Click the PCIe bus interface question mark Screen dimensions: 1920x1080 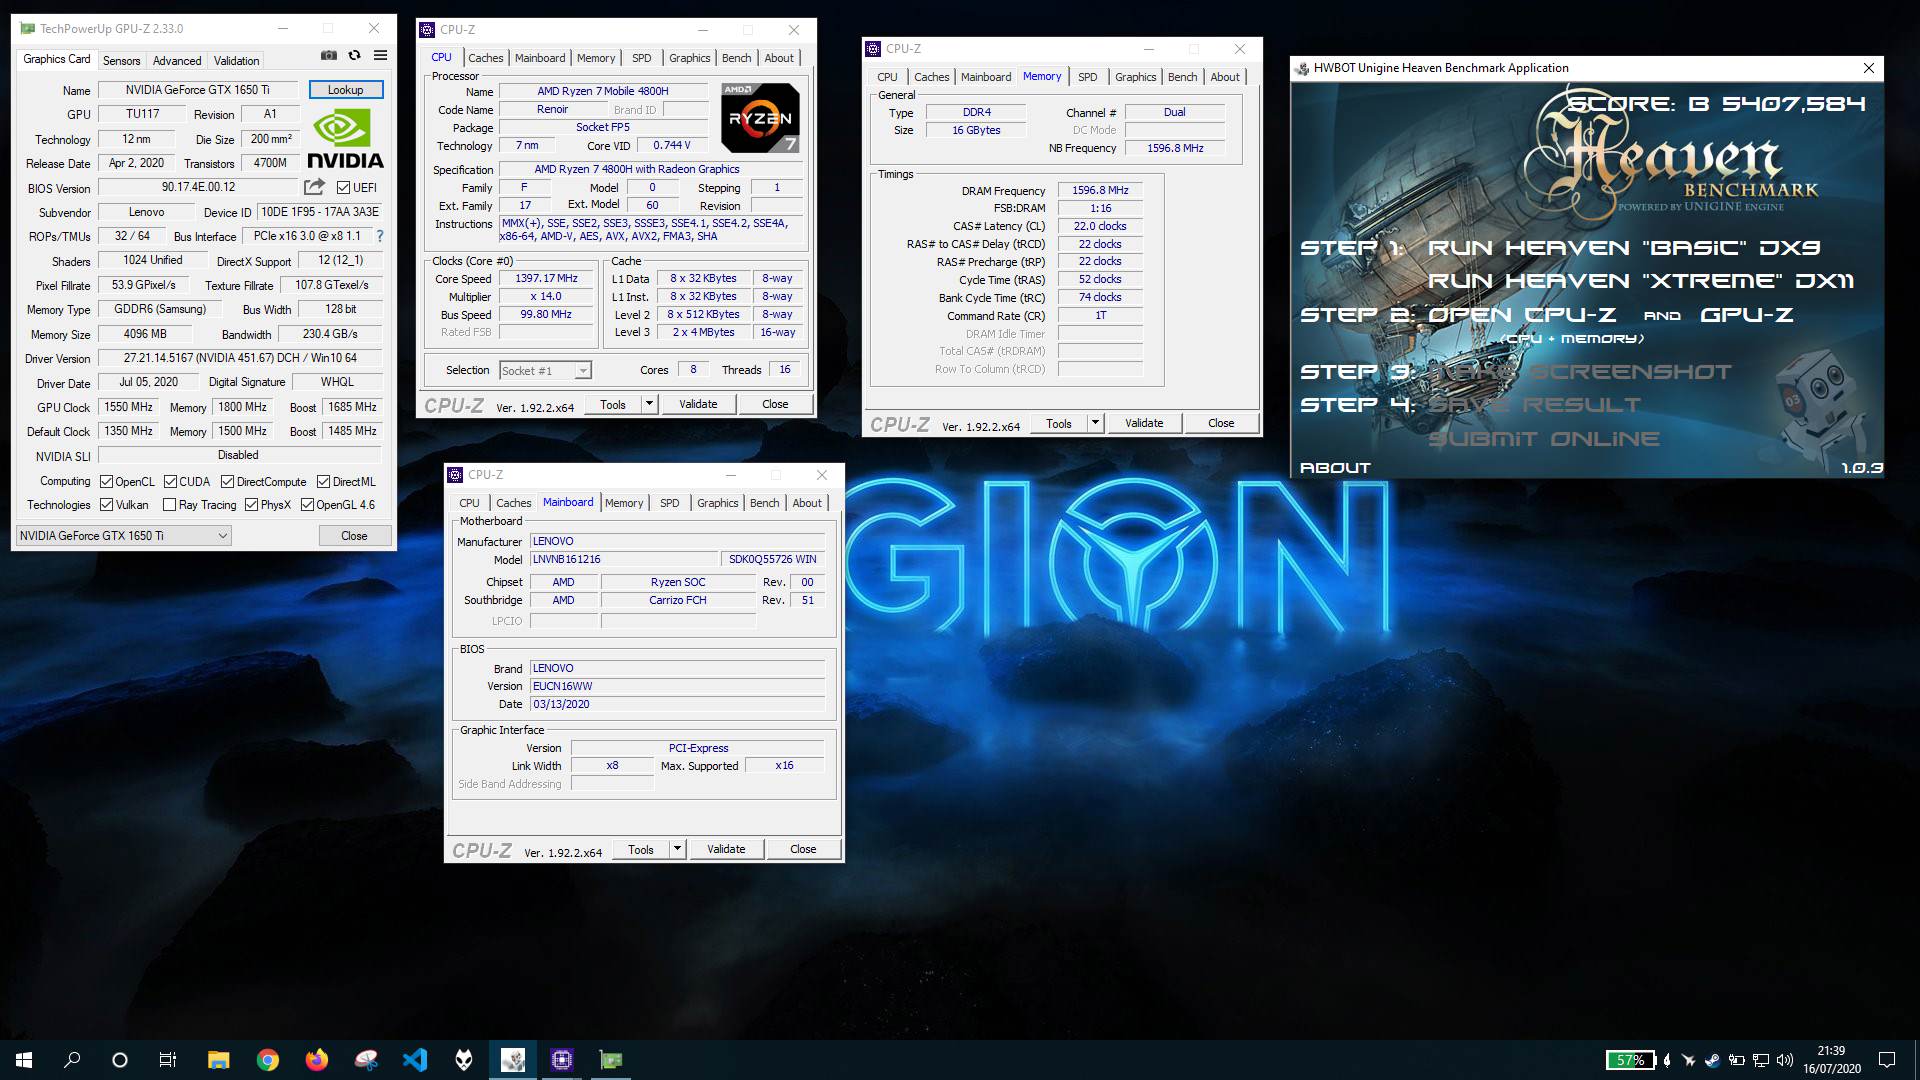tap(380, 236)
